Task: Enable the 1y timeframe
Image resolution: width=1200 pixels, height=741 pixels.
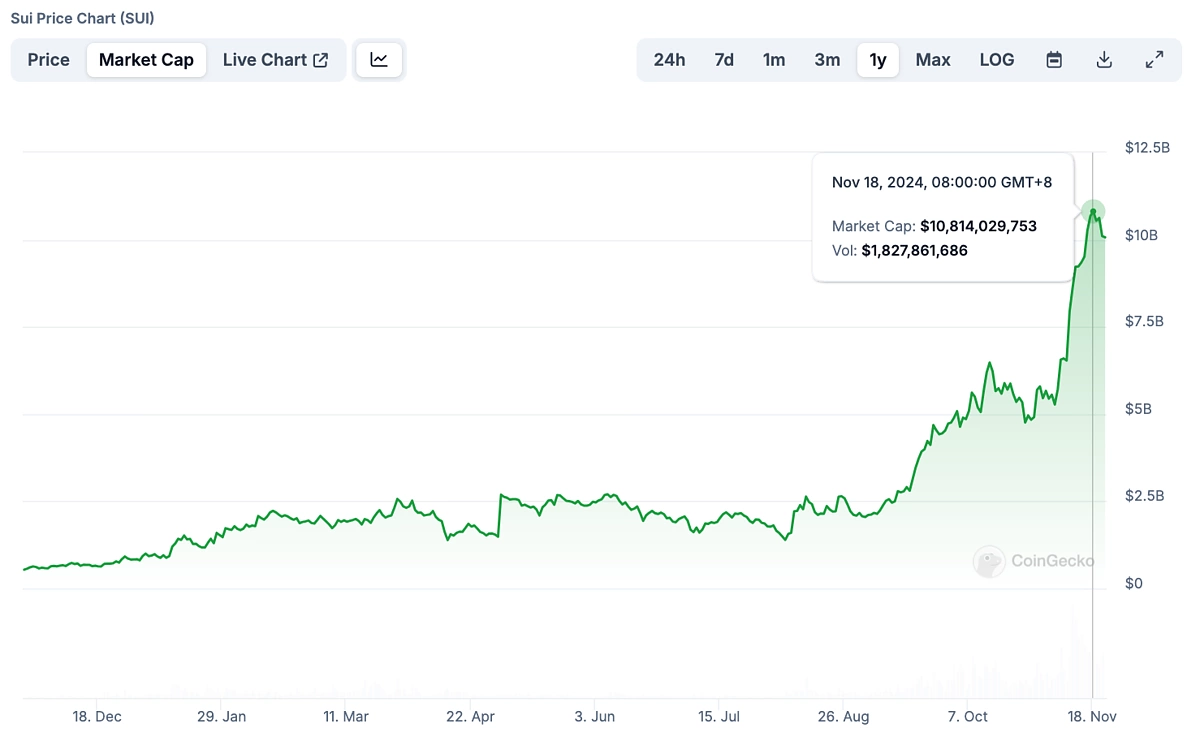Action: click(877, 59)
